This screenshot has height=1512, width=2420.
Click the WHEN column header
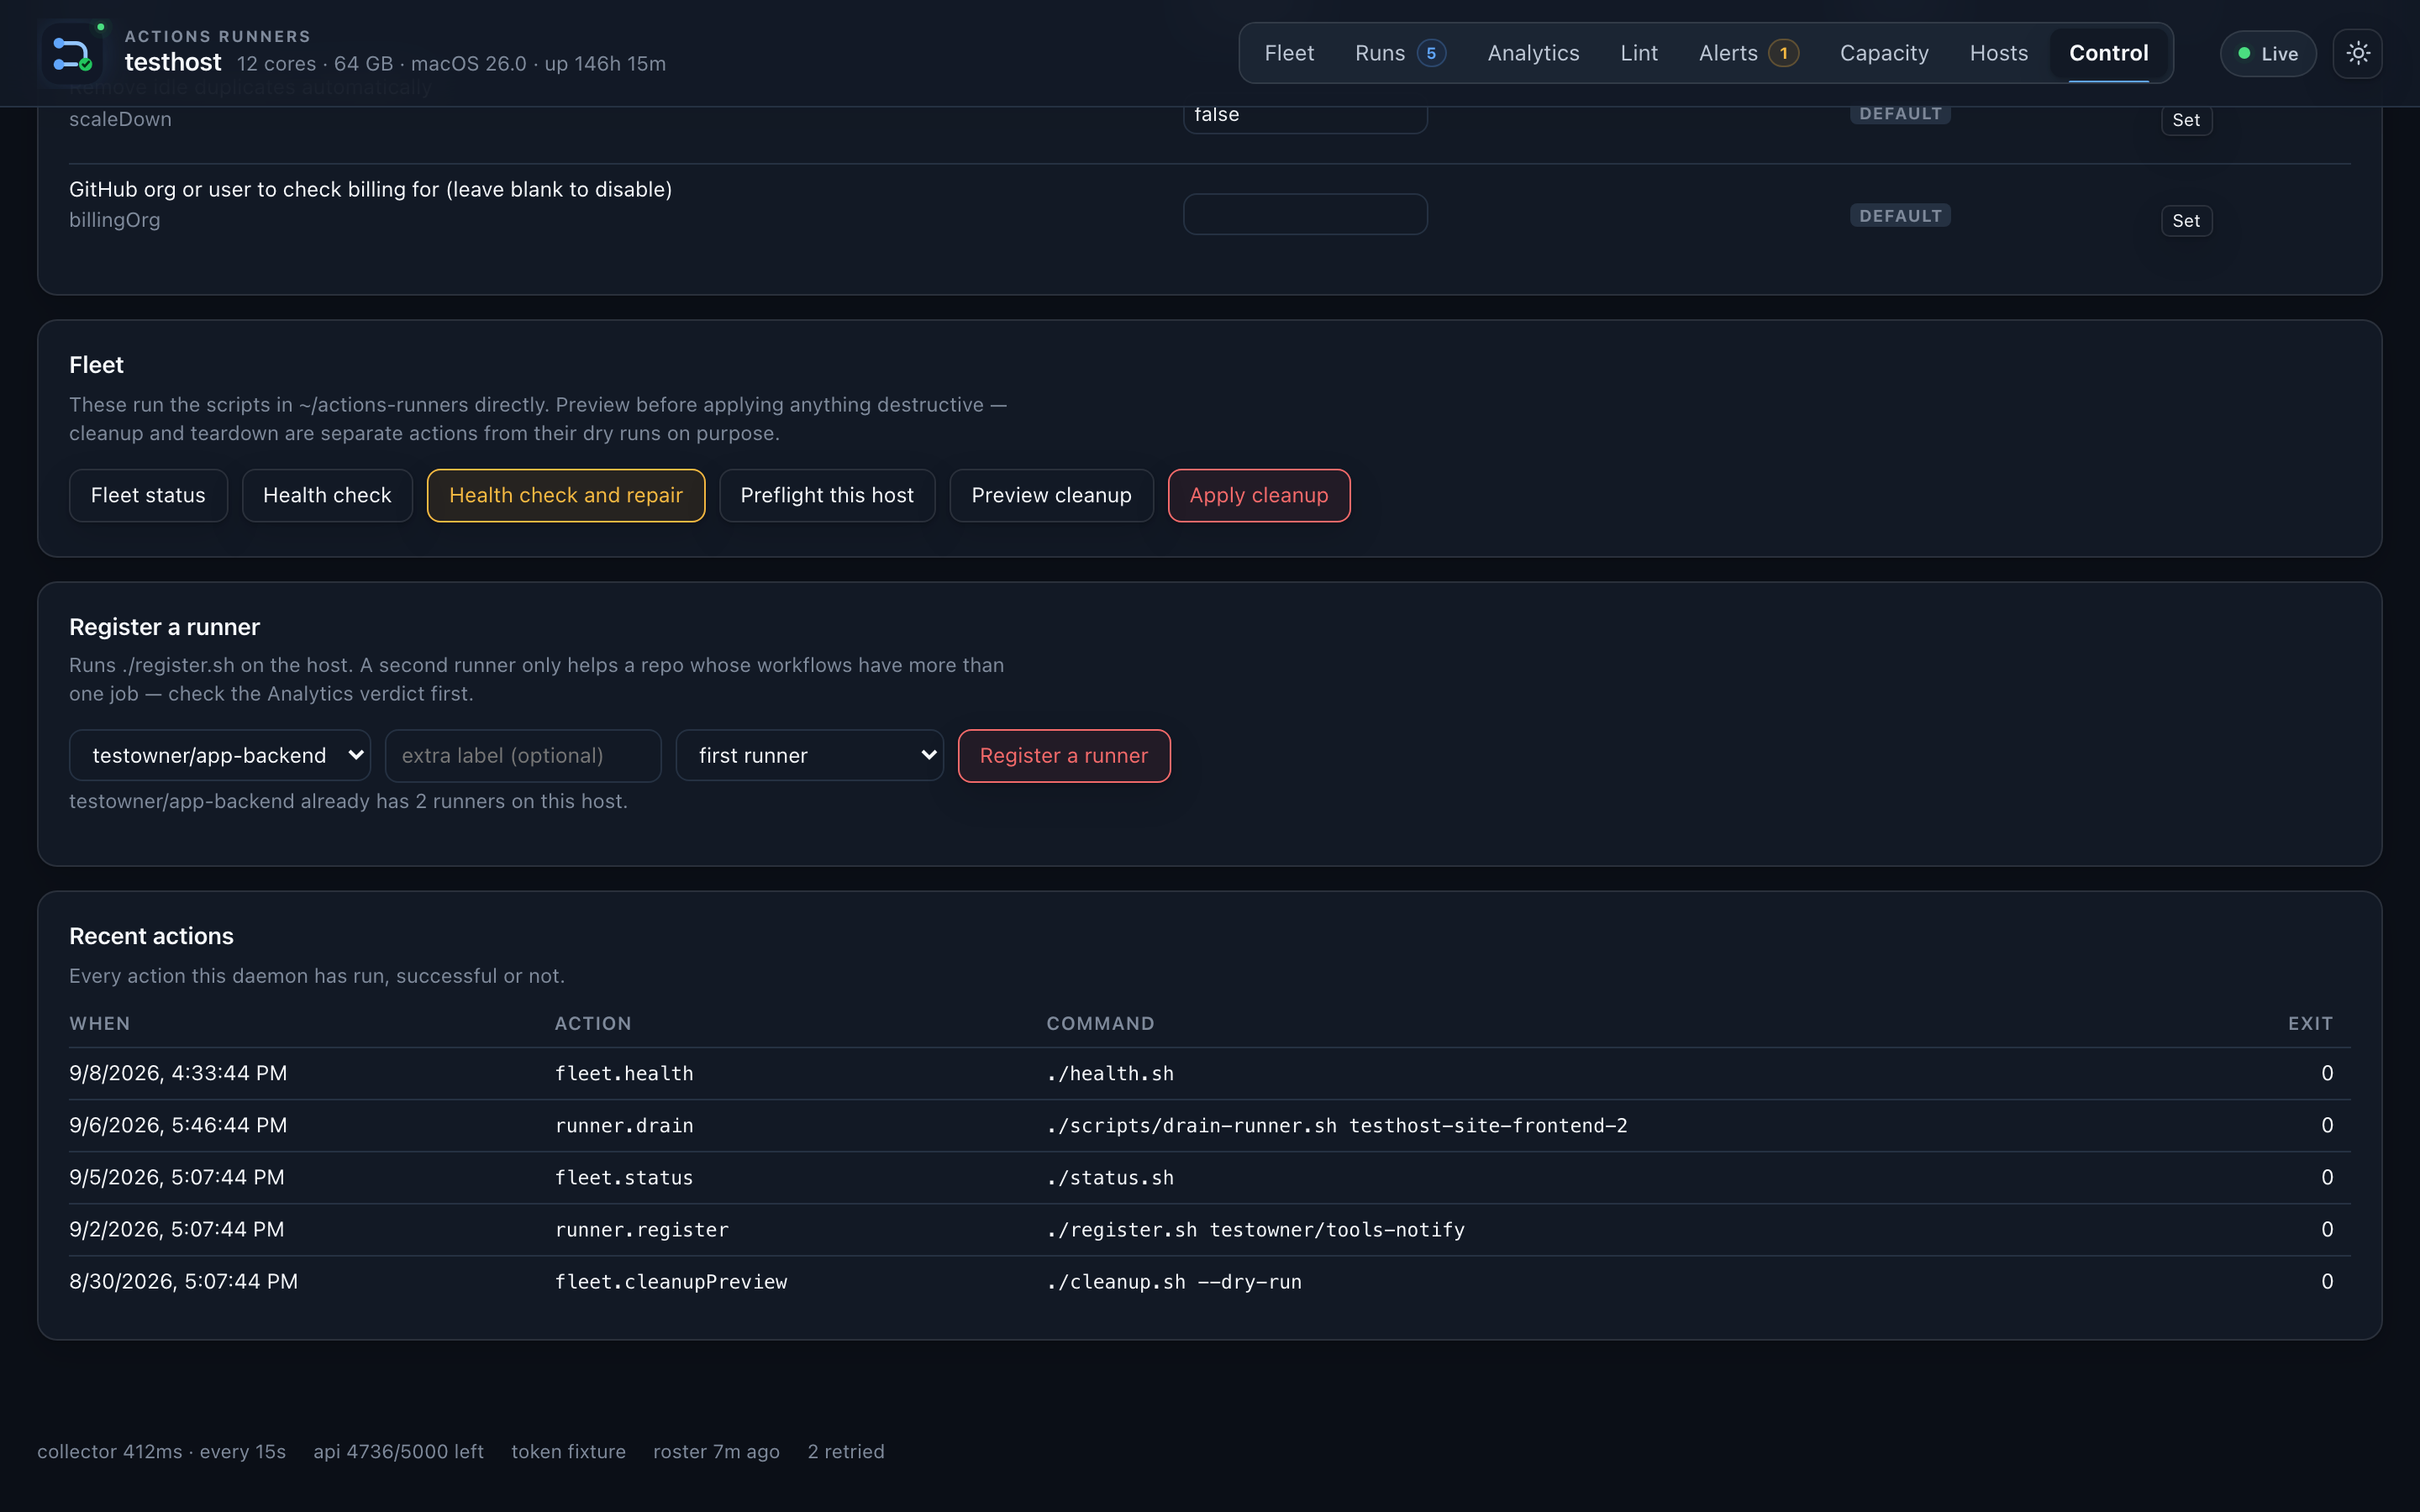pyautogui.click(x=99, y=1023)
